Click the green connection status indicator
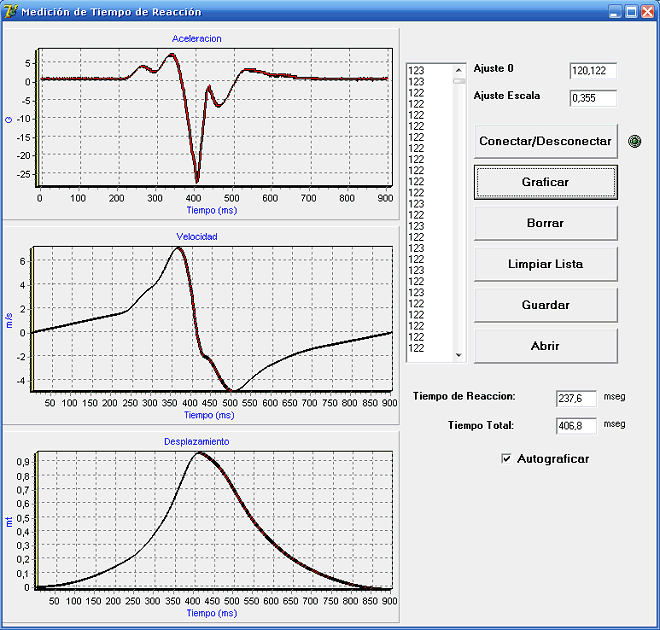 coord(634,142)
